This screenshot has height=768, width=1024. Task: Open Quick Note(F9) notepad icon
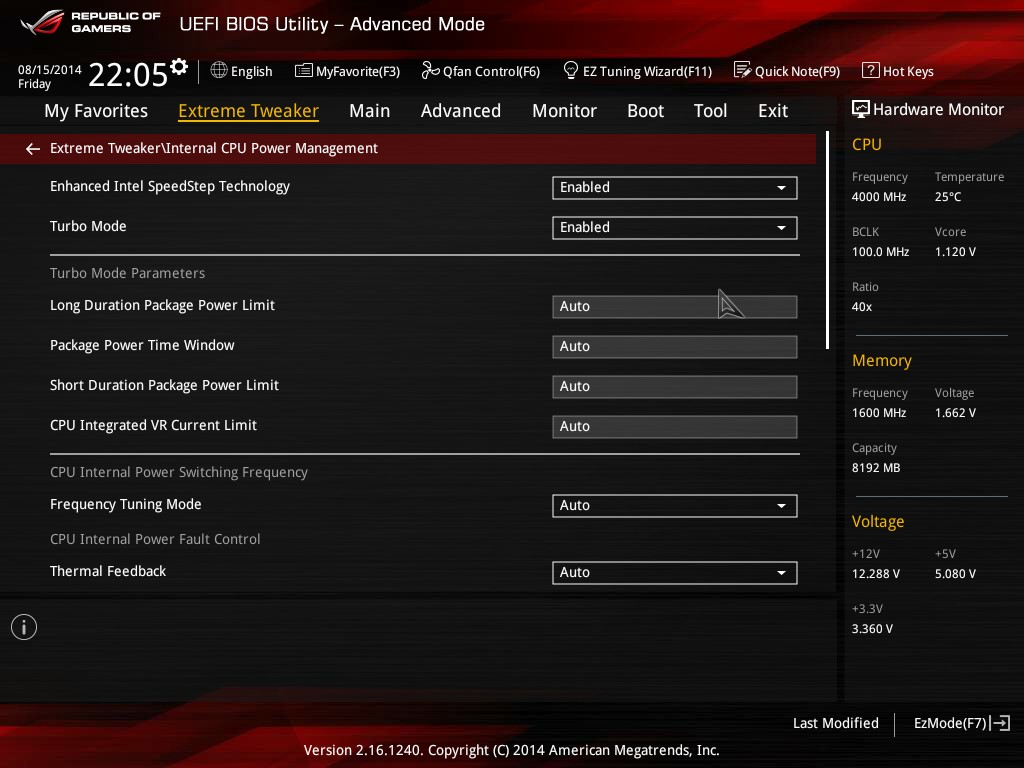coord(743,70)
